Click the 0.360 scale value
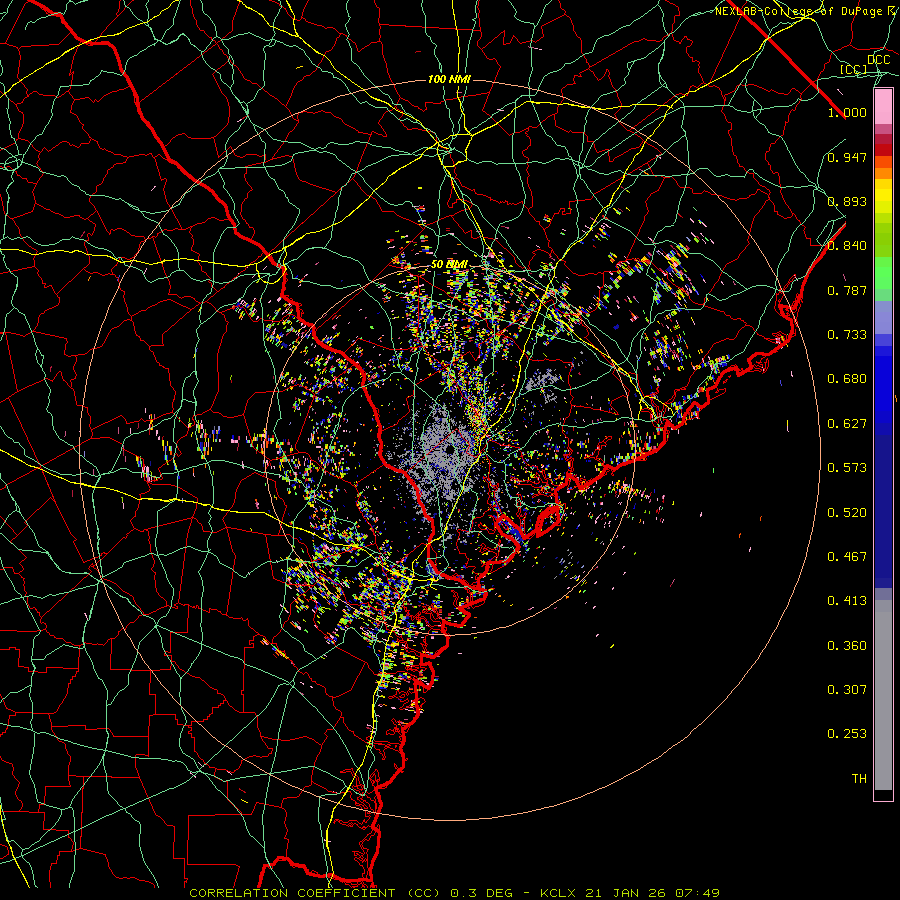The width and height of the screenshot is (900, 900). pyautogui.click(x=847, y=646)
